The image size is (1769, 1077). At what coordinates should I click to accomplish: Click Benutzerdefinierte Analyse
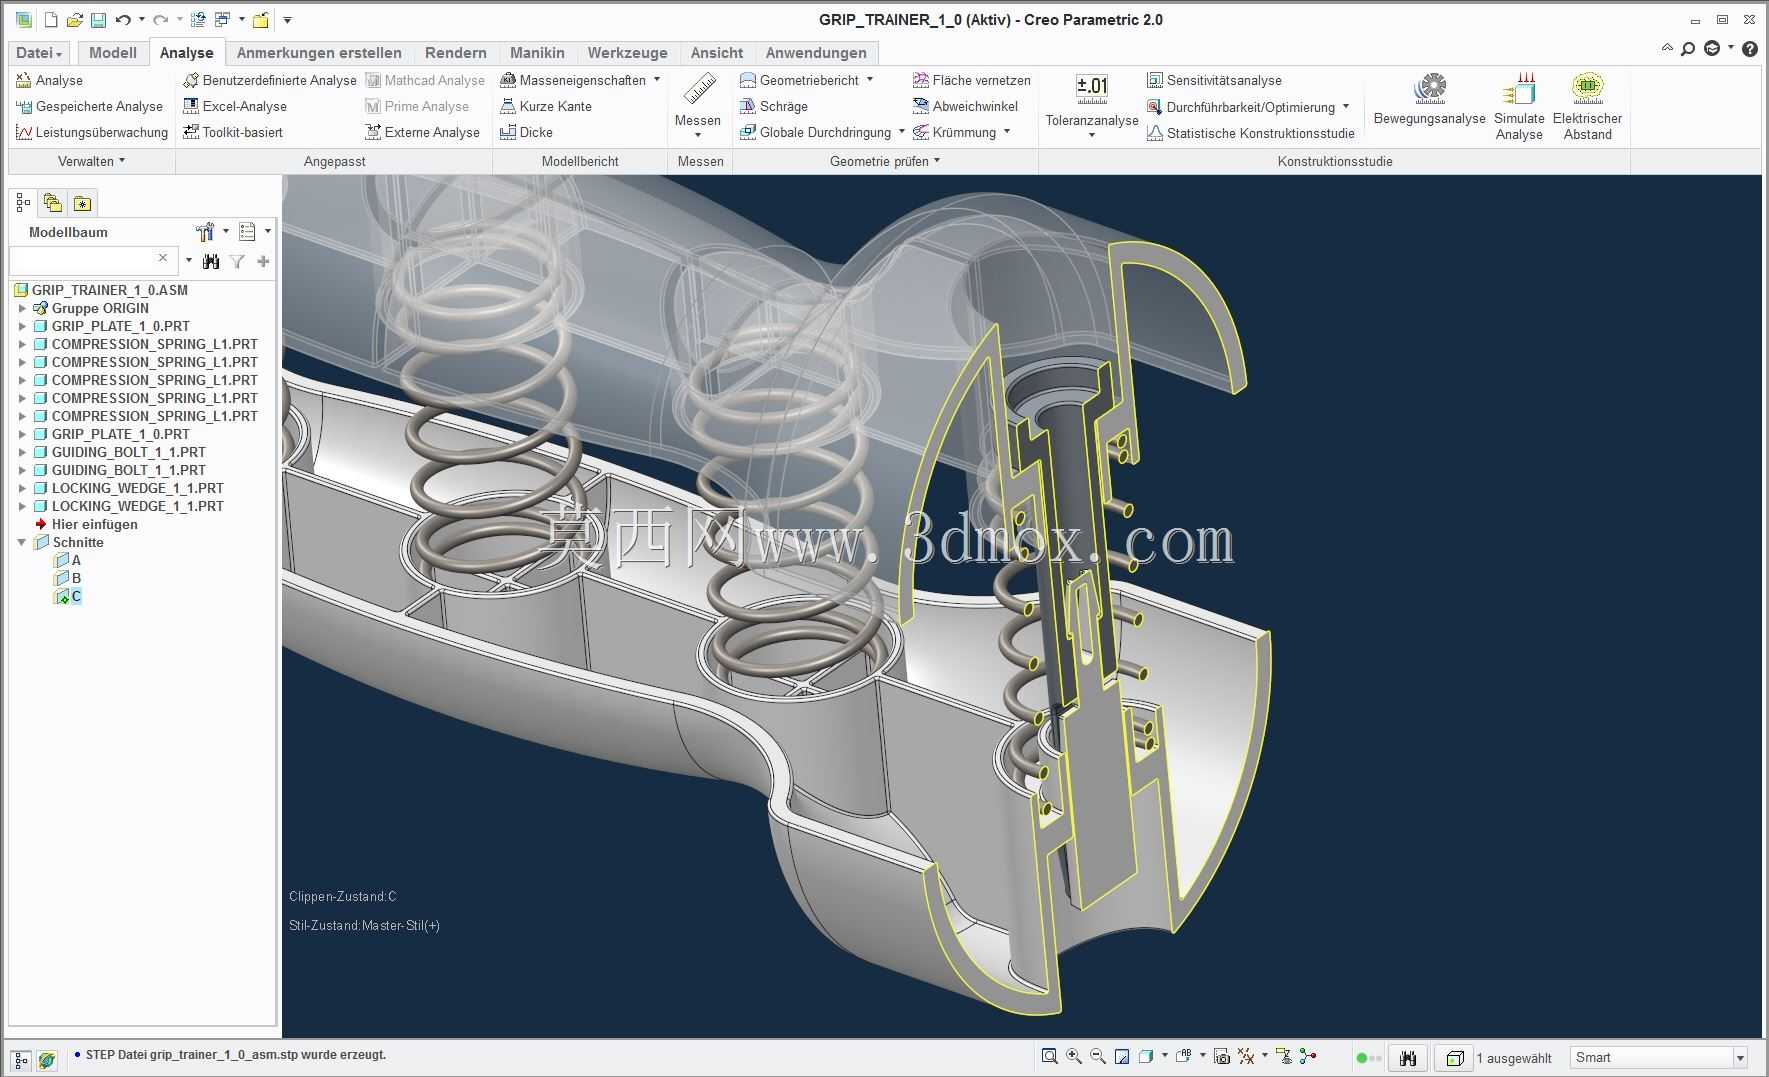coord(270,80)
